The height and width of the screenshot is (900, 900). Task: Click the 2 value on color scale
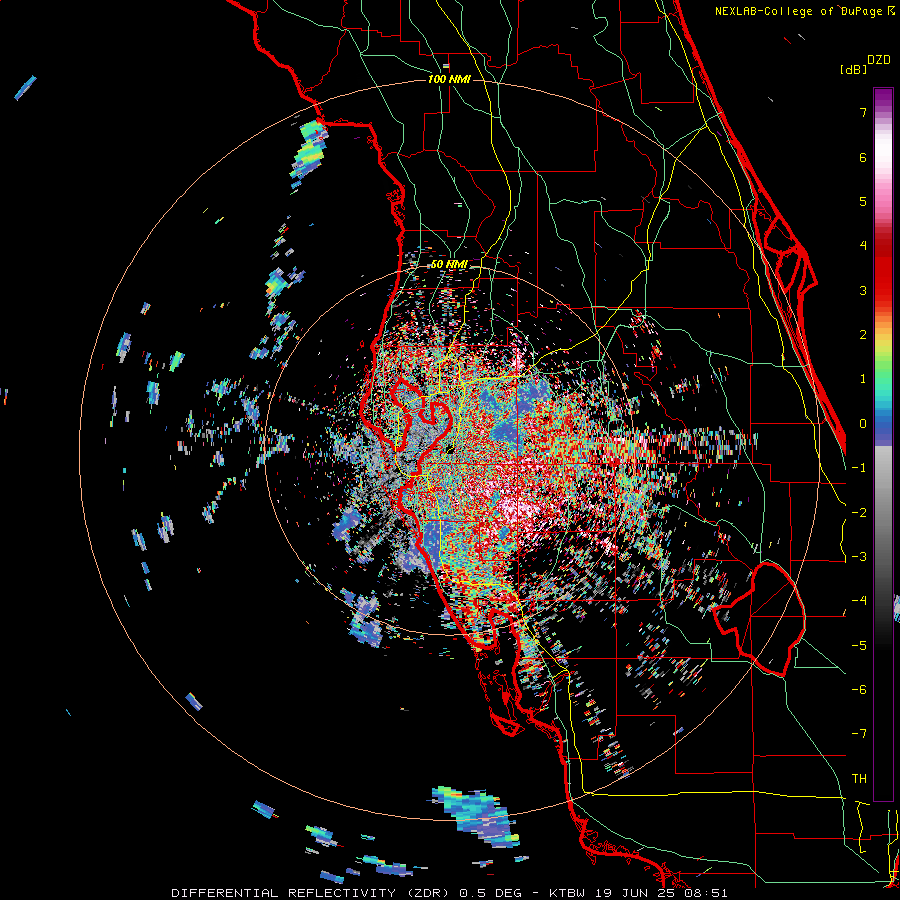tap(863, 335)
